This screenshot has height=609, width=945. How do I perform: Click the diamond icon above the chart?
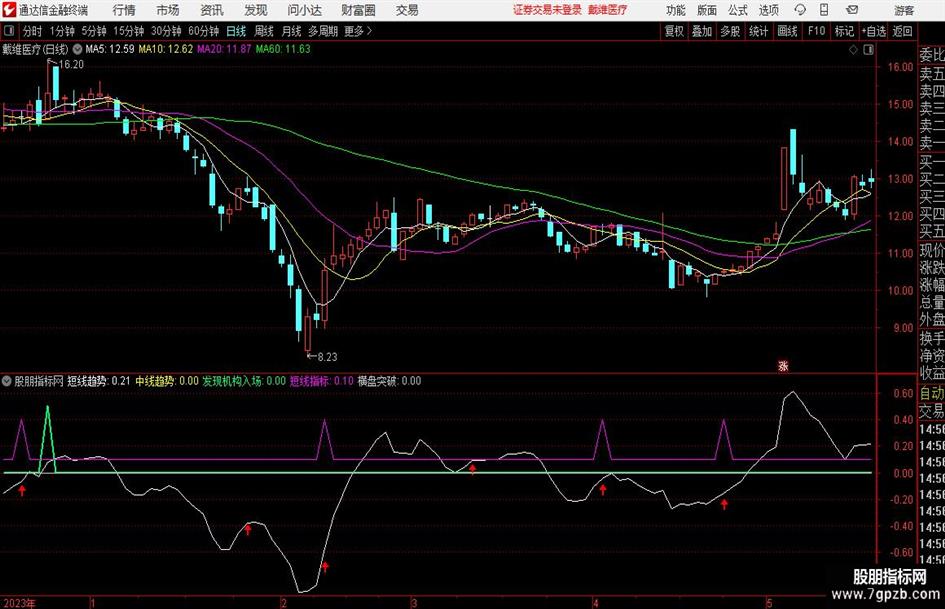853,50
